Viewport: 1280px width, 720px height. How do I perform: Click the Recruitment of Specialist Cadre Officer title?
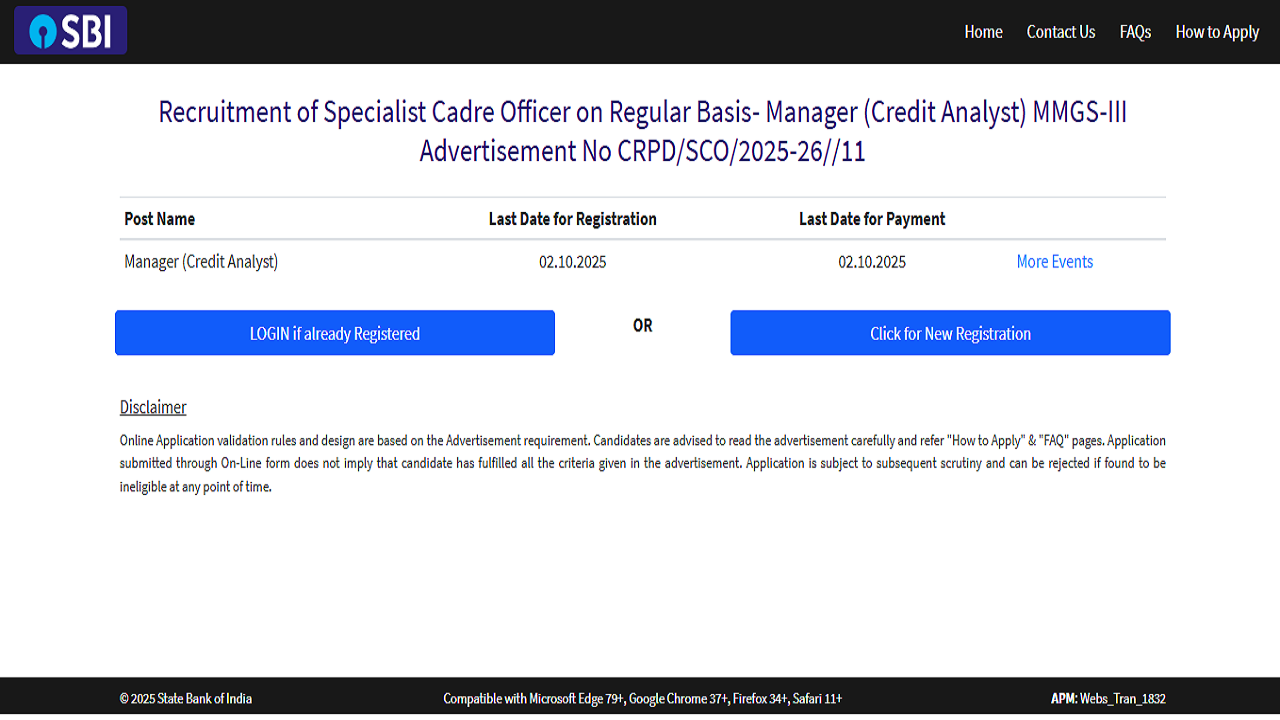click(643, 112)
